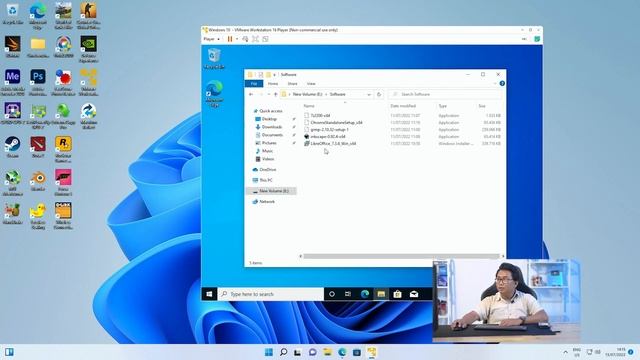This screenshot has width=640, height=360.
Task: Select OneDrive in the navigation pane
Action: pyautogui.click(x=268, y=169)
